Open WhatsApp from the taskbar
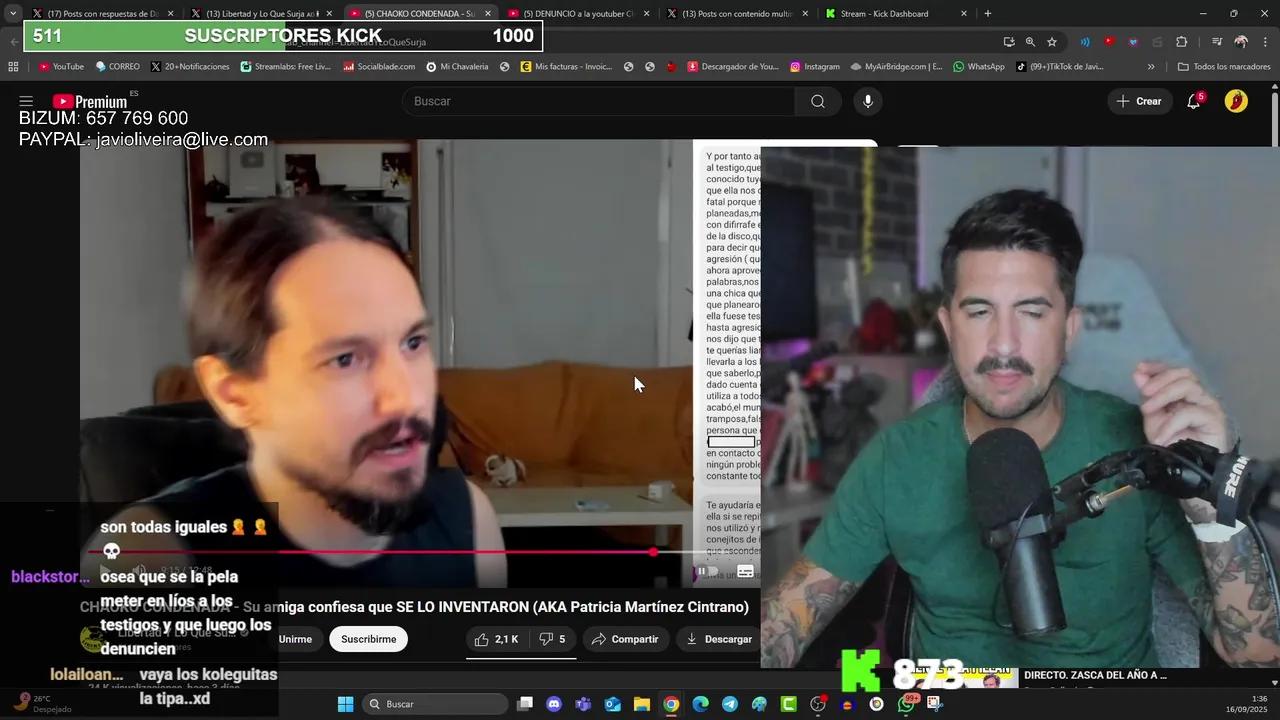This screenshot has height=720, width=1280. click(x=906, y=704)
